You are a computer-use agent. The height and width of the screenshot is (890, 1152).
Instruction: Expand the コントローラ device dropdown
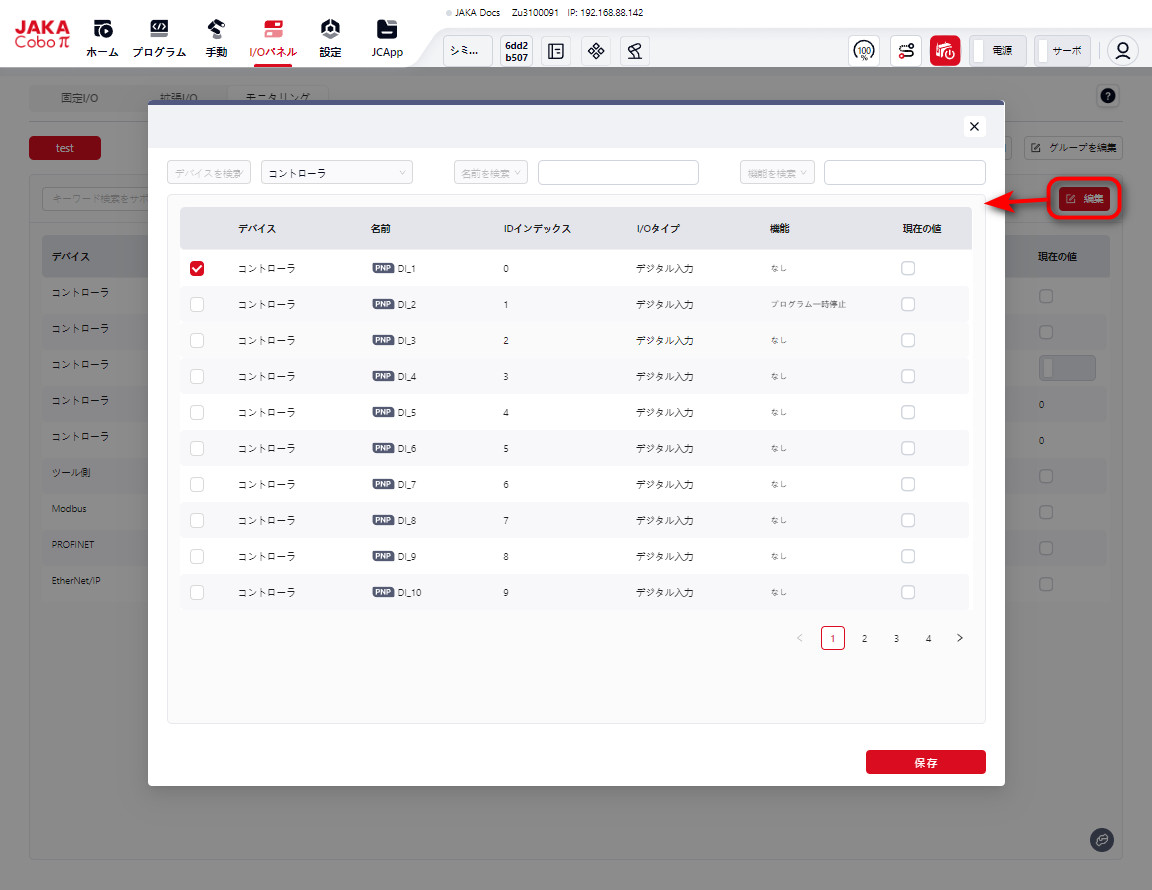[x=337, y=173]
